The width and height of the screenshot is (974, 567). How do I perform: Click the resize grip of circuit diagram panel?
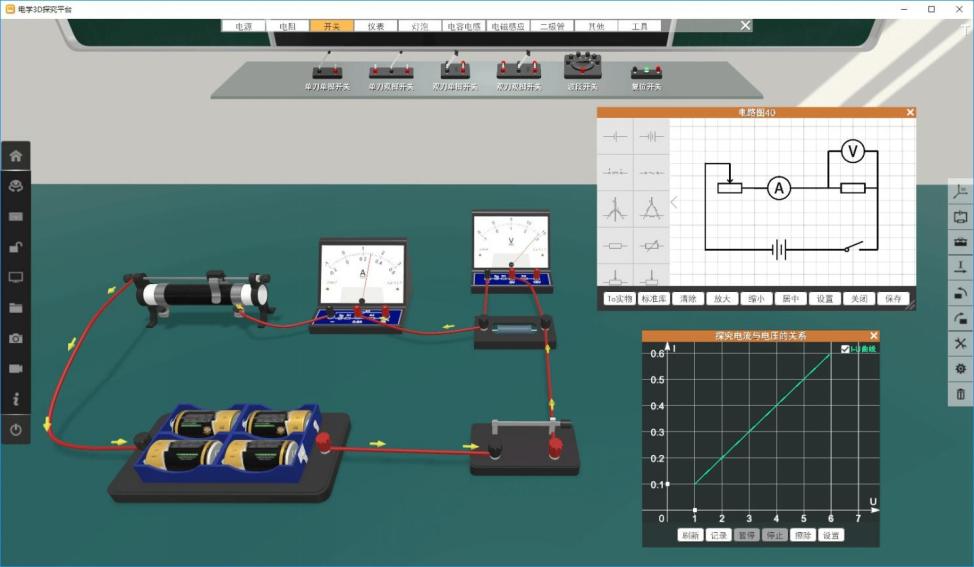(910, 306)
